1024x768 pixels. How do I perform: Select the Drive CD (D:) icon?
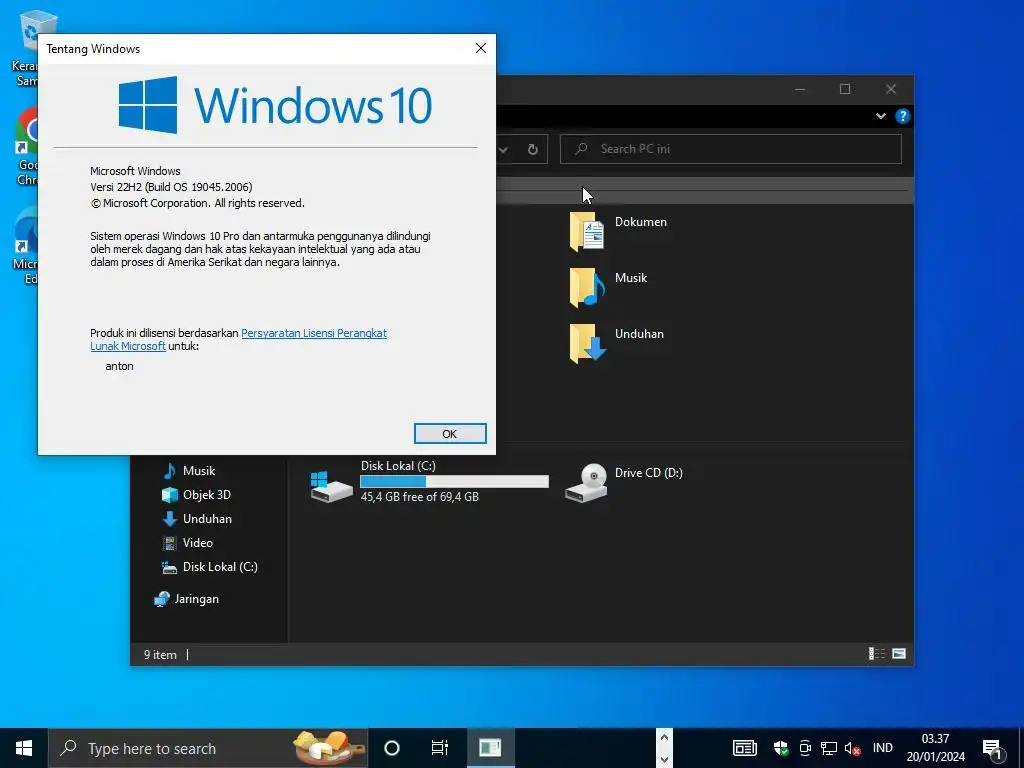586,482
